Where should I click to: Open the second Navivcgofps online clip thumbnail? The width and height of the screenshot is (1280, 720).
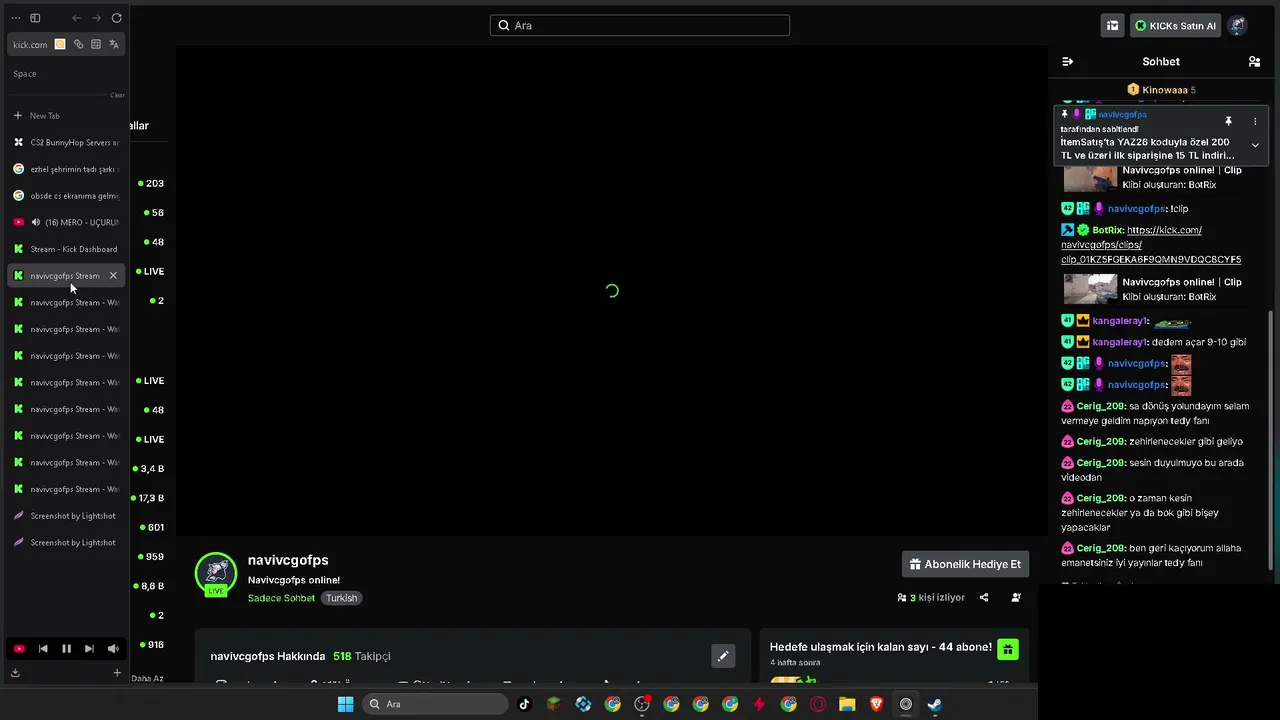1090,289
